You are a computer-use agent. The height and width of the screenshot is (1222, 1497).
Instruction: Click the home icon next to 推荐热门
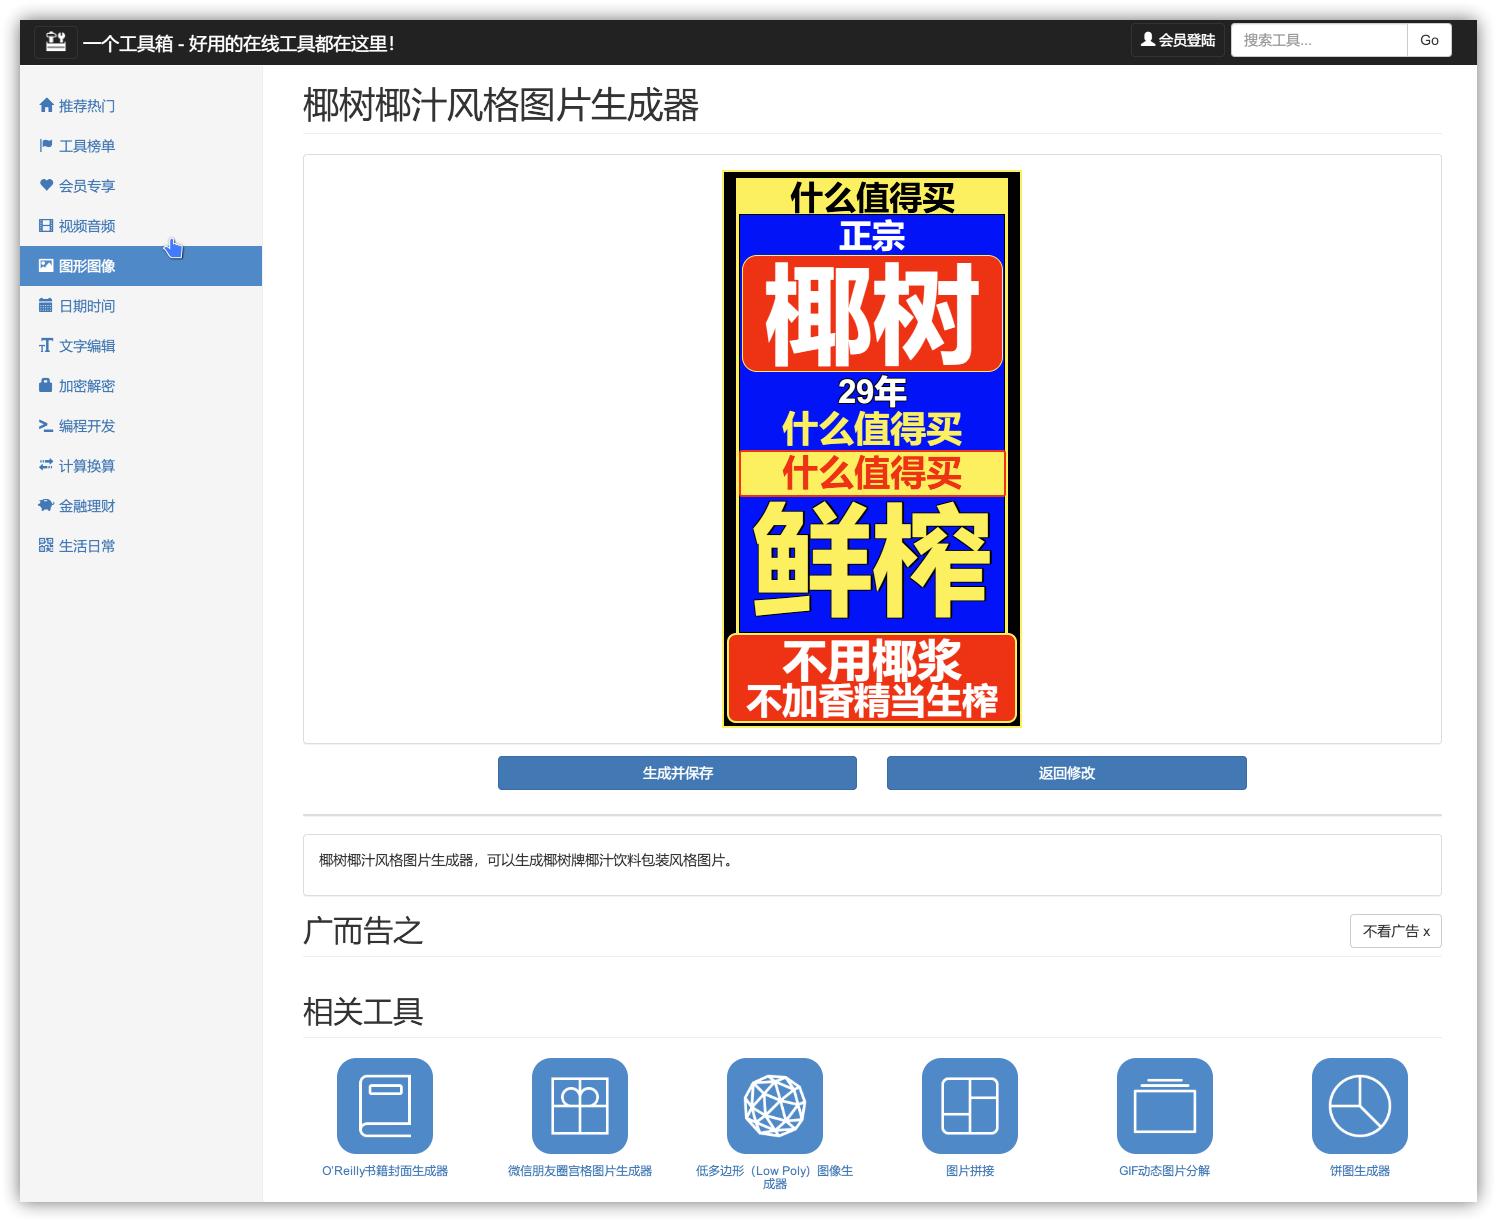45,105
